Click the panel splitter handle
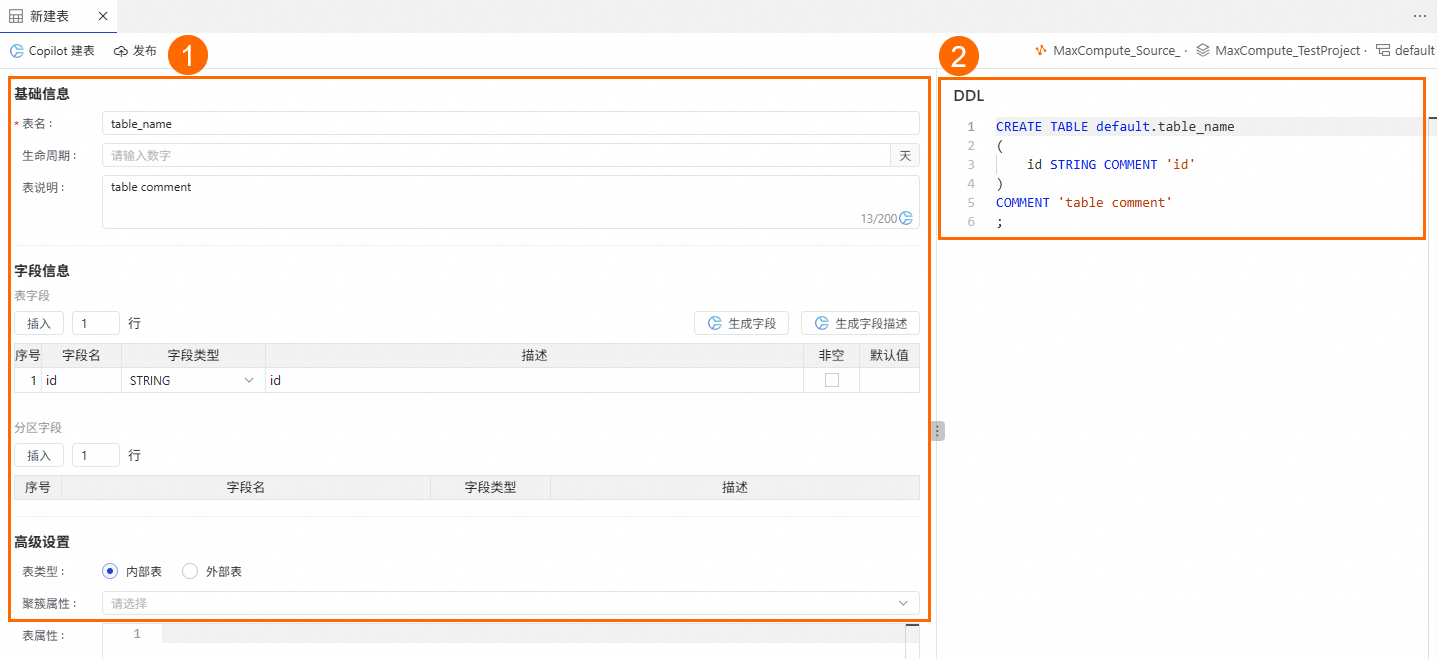 pyautogui.click(x=937, y=431)
